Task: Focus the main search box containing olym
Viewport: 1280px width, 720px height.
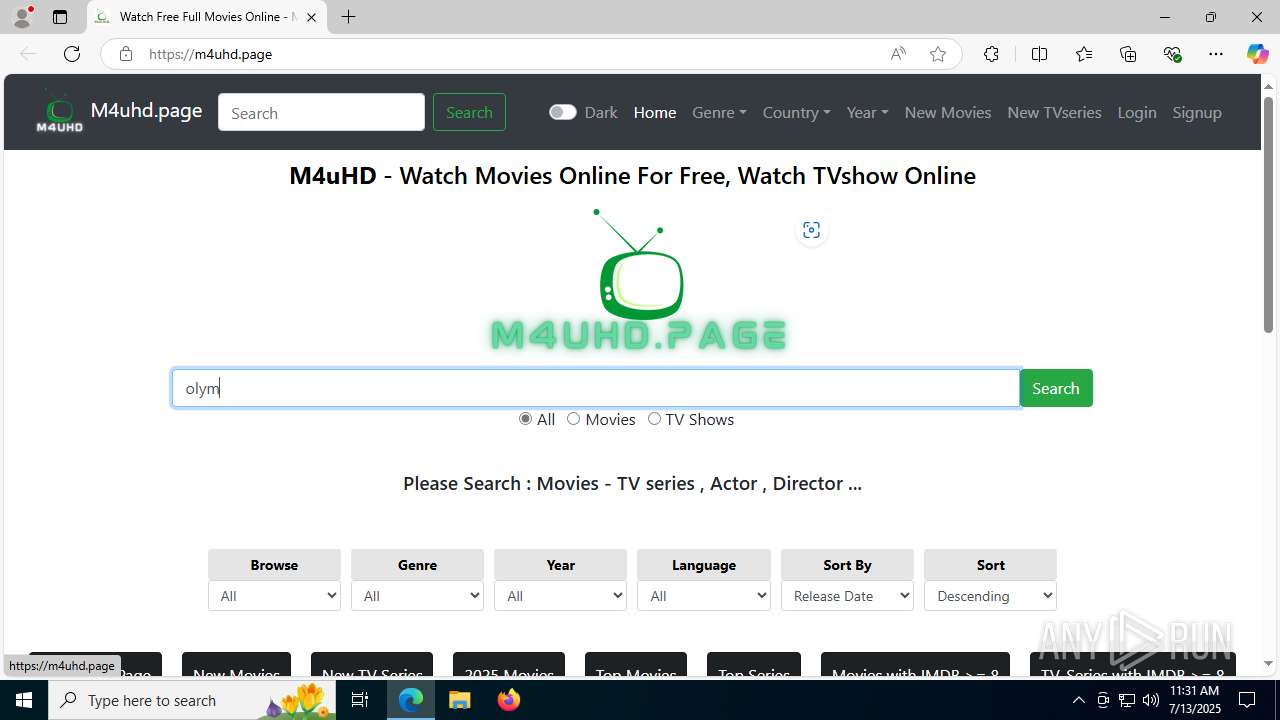Action: [596, 388]
